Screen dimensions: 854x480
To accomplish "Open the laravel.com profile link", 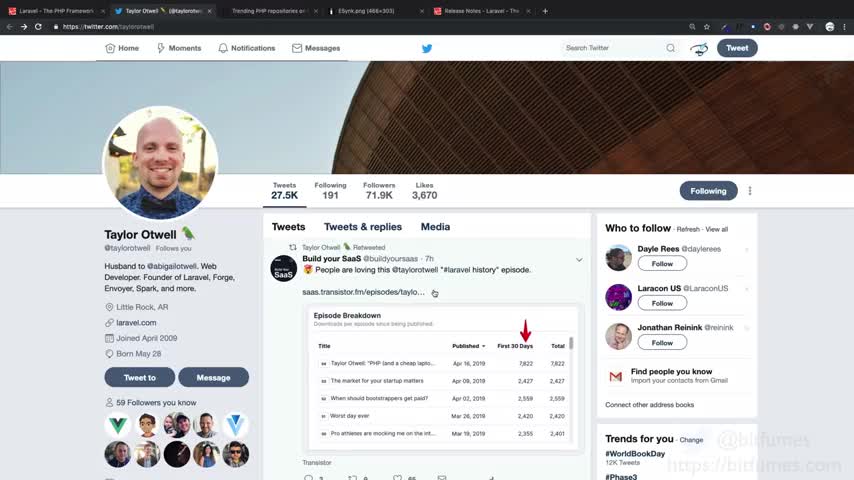I will pyautogui.click(x=136, y=323).
